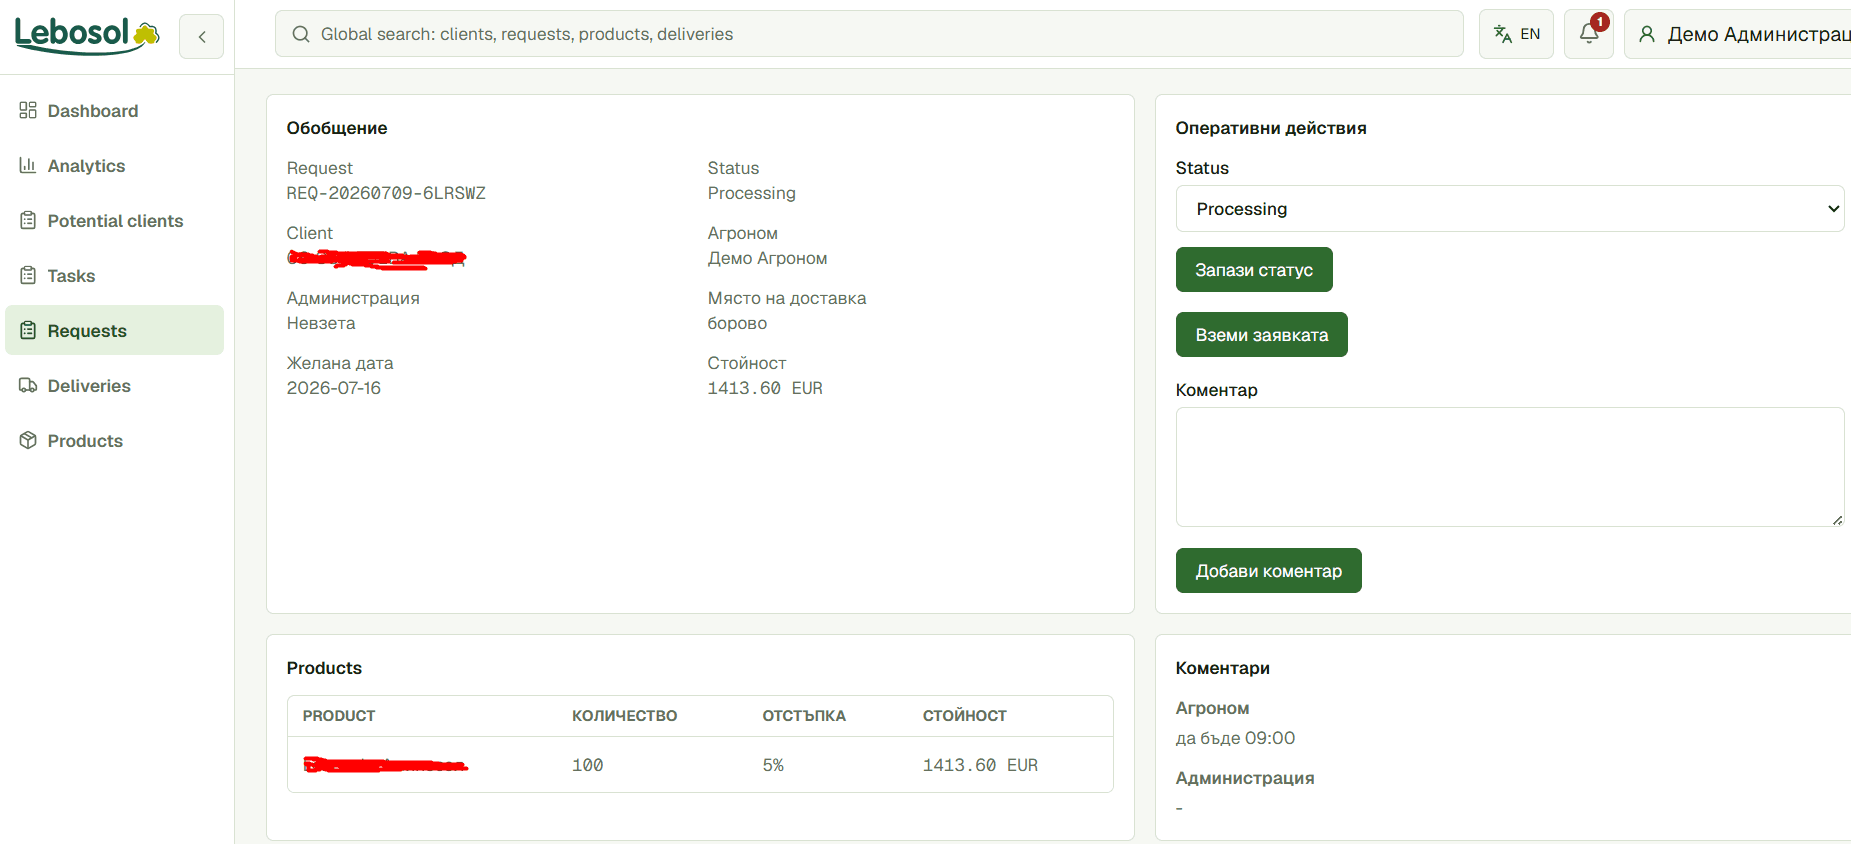
Task: Click the Lebosol logo
Action: tap(87, 35)
